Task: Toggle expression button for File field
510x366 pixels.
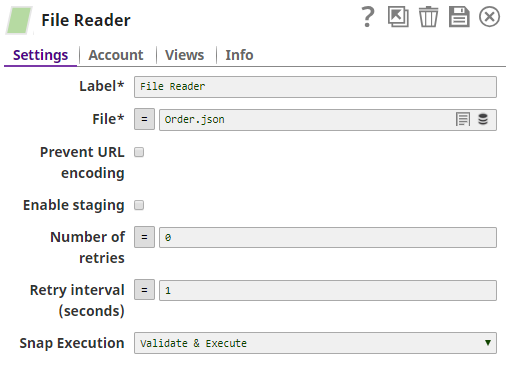Action: tap(144, 119)
